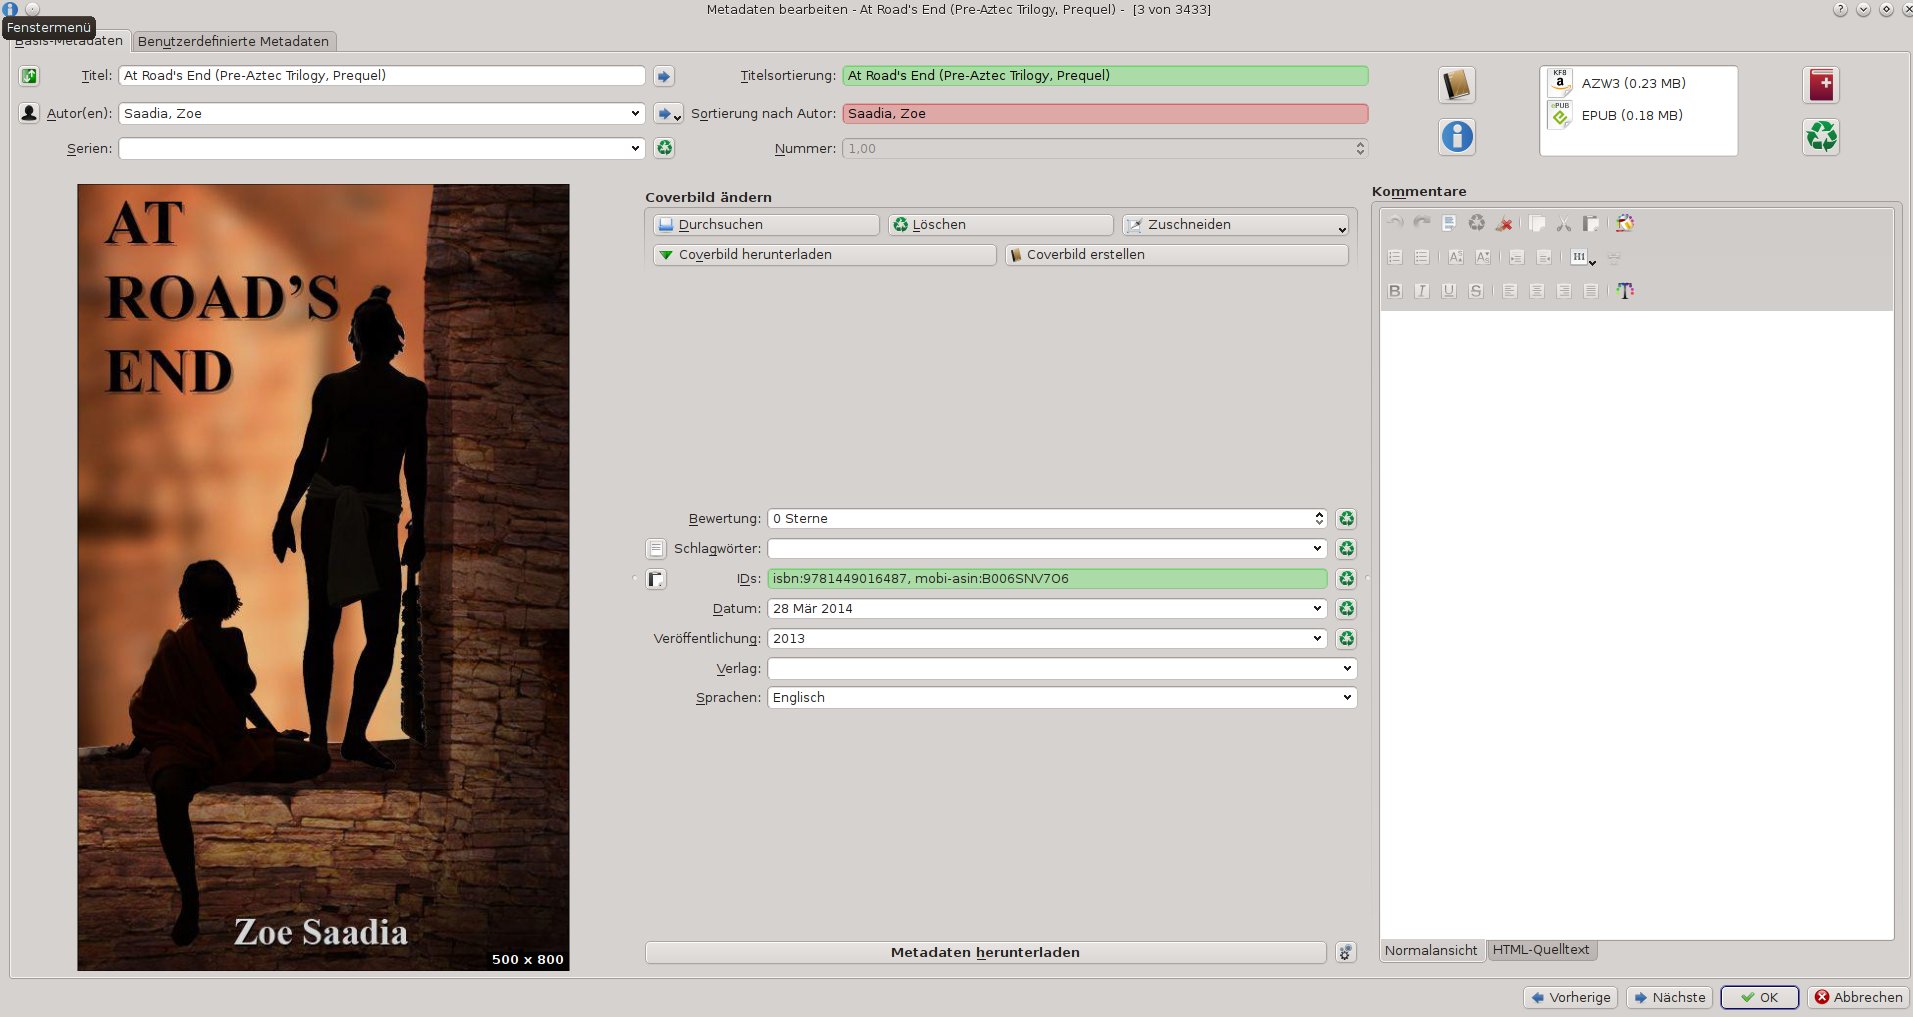Viewport: 1913px width, 1017px height.
Task: Switch to Benutzerdefinierte Metadaten tab
Action: (x=233, y=41)
